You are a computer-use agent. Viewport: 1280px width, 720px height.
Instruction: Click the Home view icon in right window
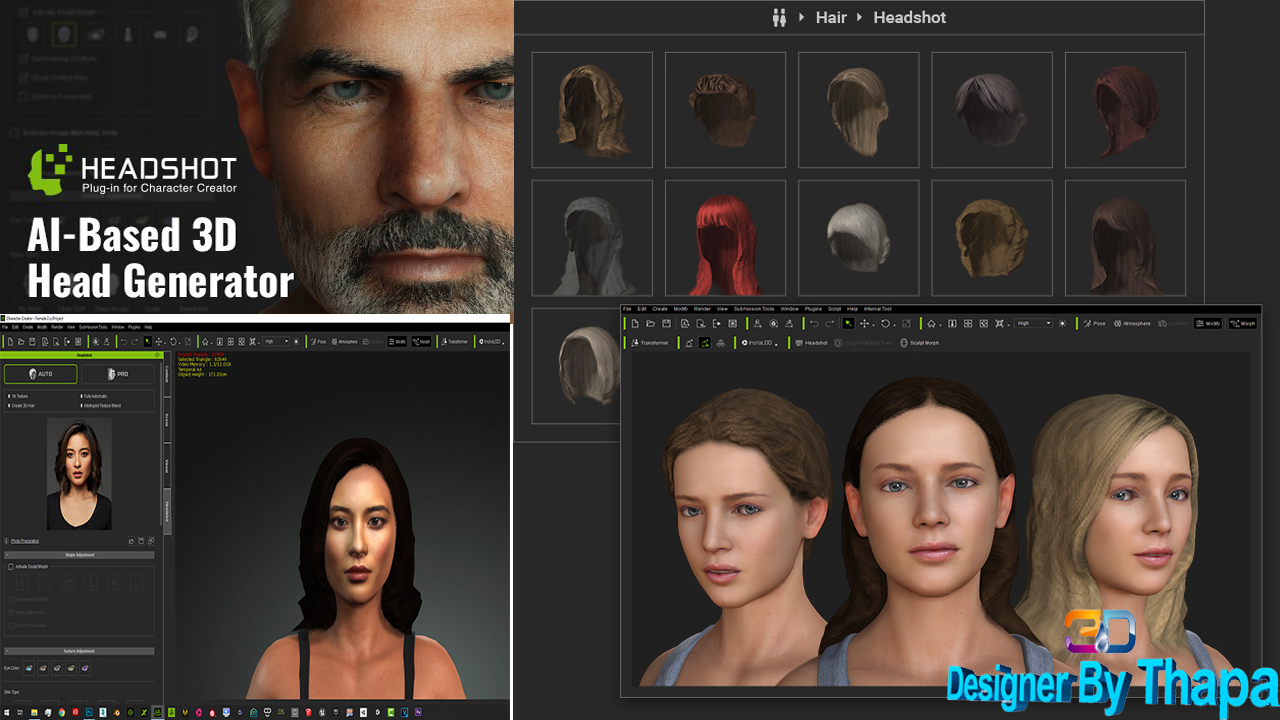tap(931, 323)
